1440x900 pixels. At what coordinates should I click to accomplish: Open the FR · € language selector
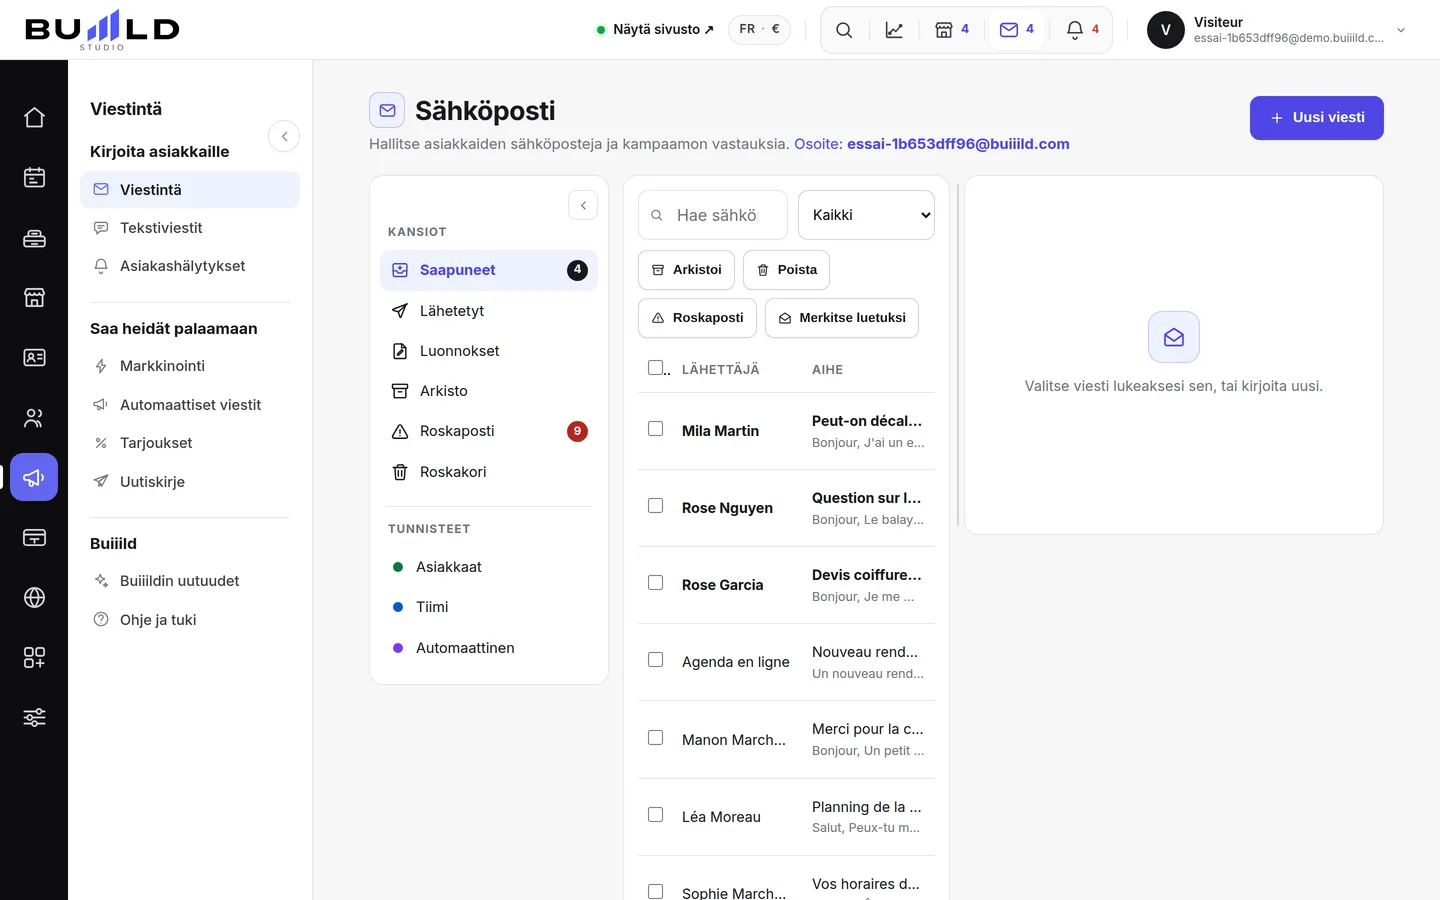click(759, 30)
